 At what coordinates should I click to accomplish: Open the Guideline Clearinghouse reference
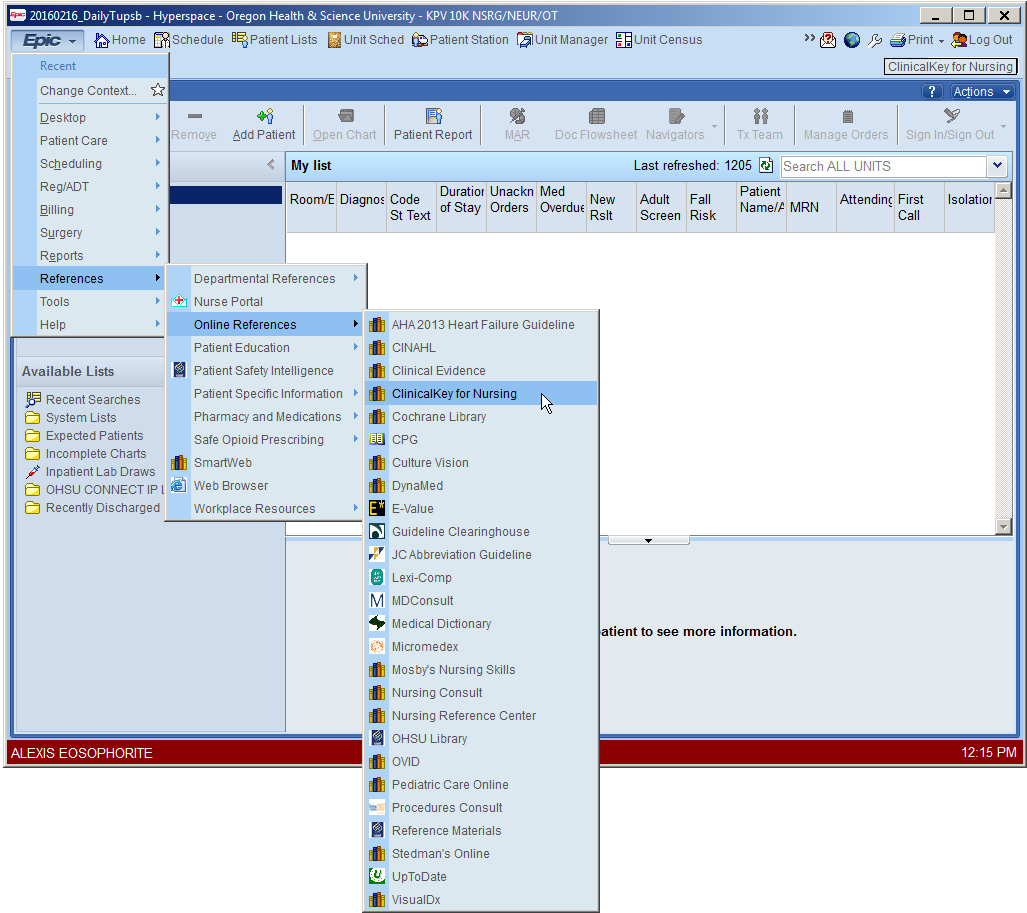pyautogui.click(x=481, y=532)
